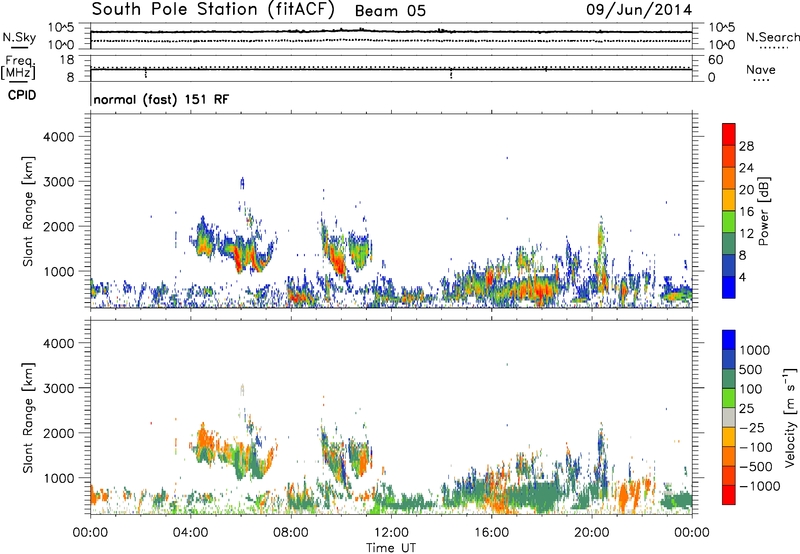Click the date '09/Jun/2014'

639,10
